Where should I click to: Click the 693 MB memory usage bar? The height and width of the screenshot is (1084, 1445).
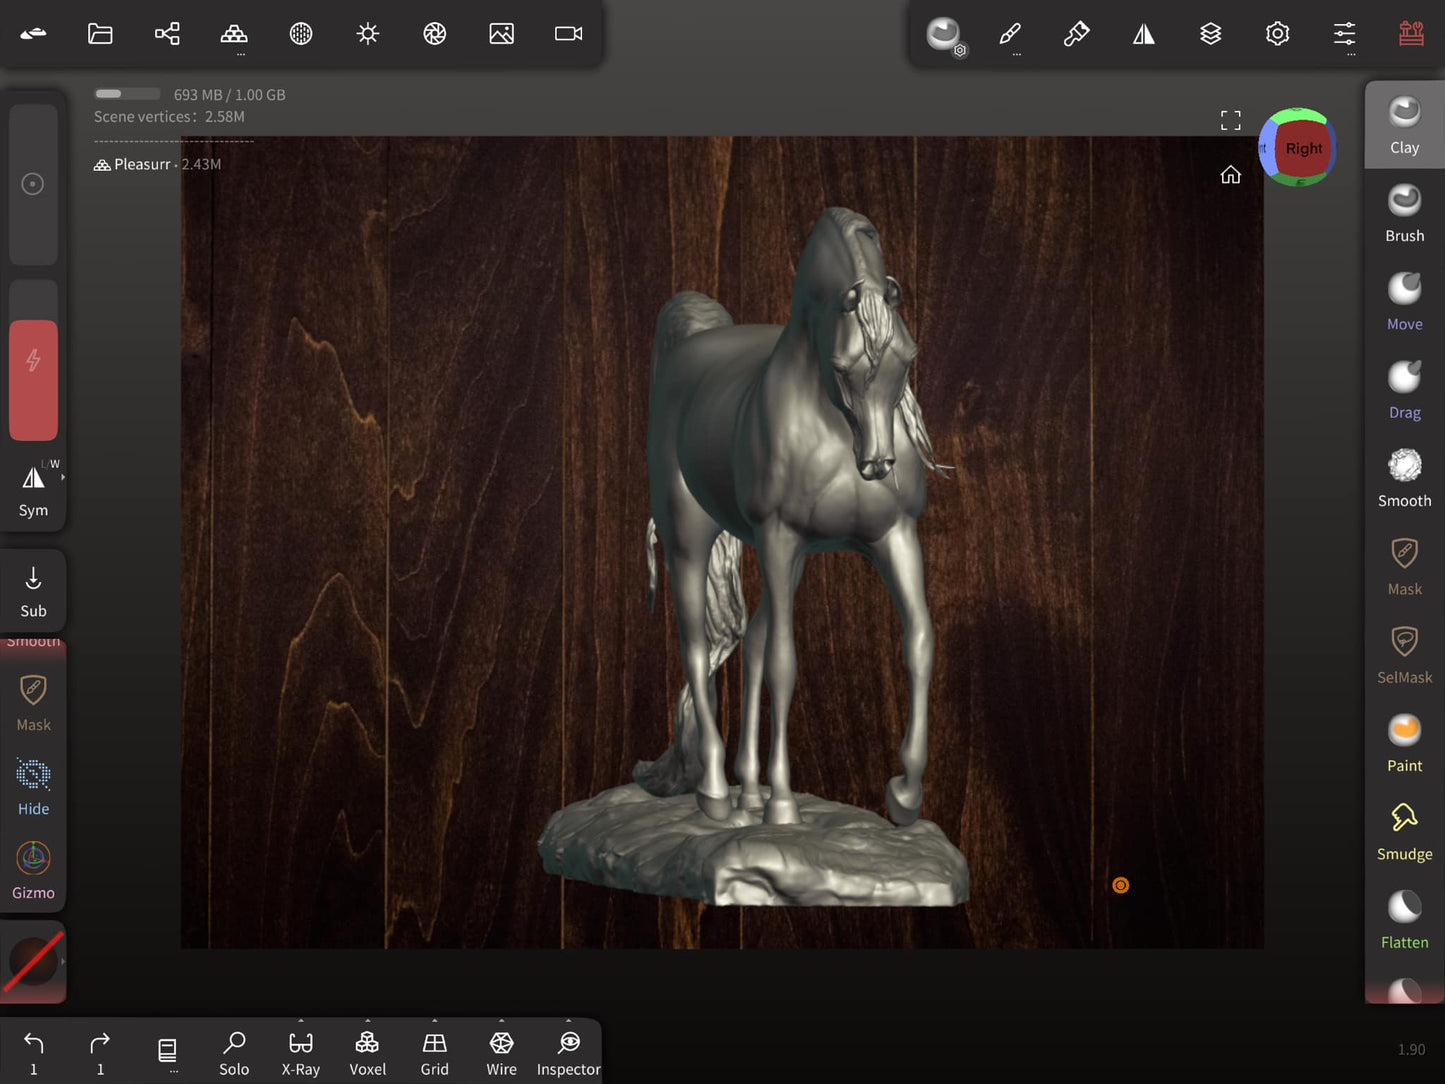click(x=127, y=94)
